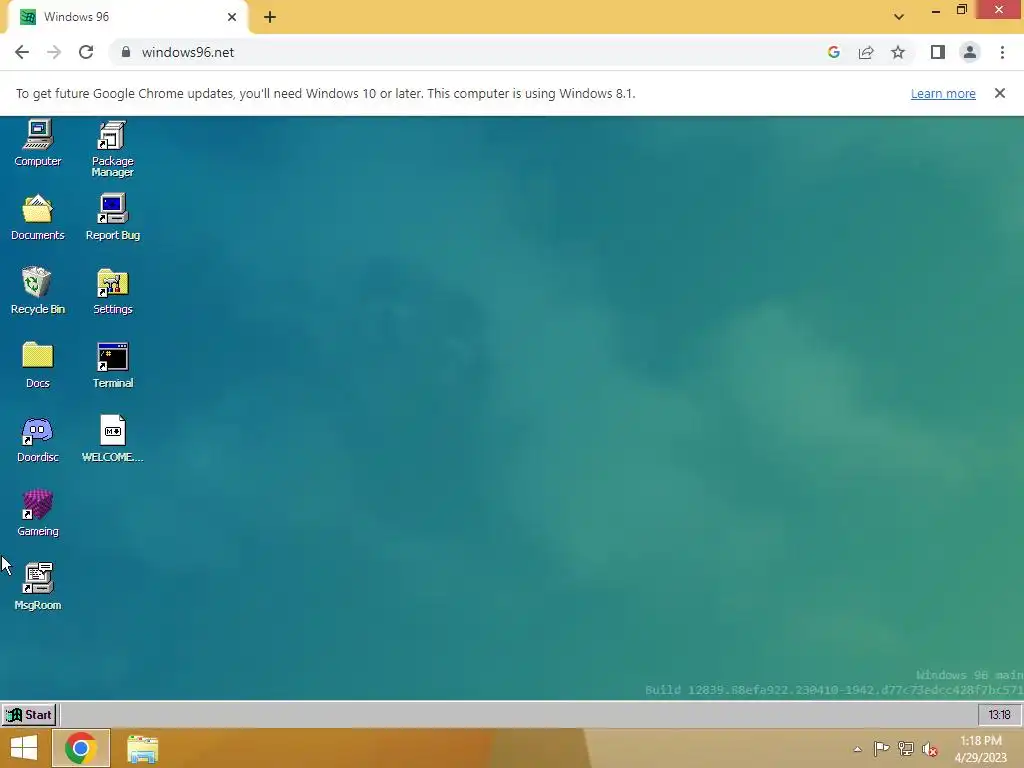
Task: Toggle the Chrome side panel
Action: click(x=937, y=52)
